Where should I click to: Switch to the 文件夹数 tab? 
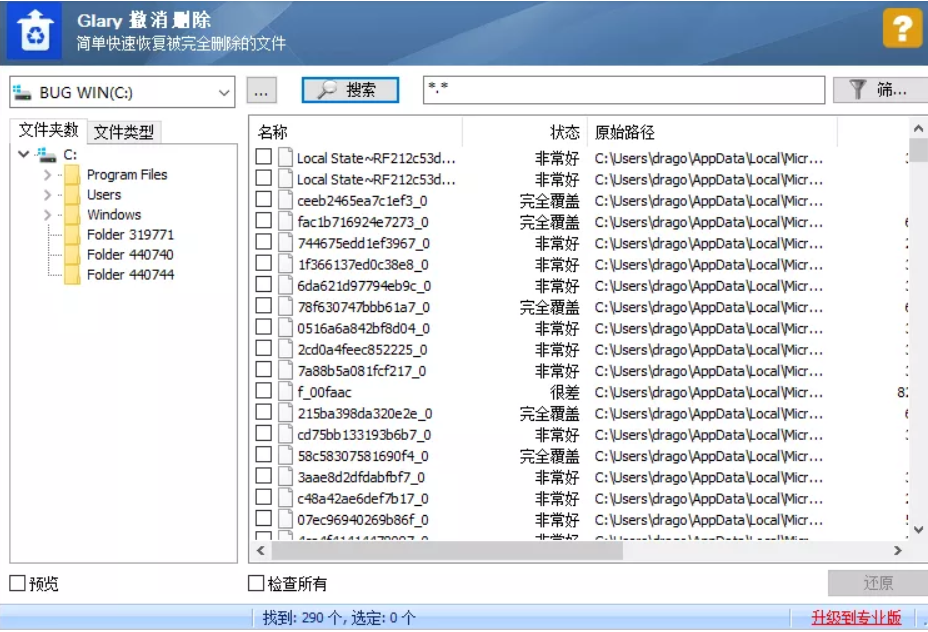click(48, 130)
